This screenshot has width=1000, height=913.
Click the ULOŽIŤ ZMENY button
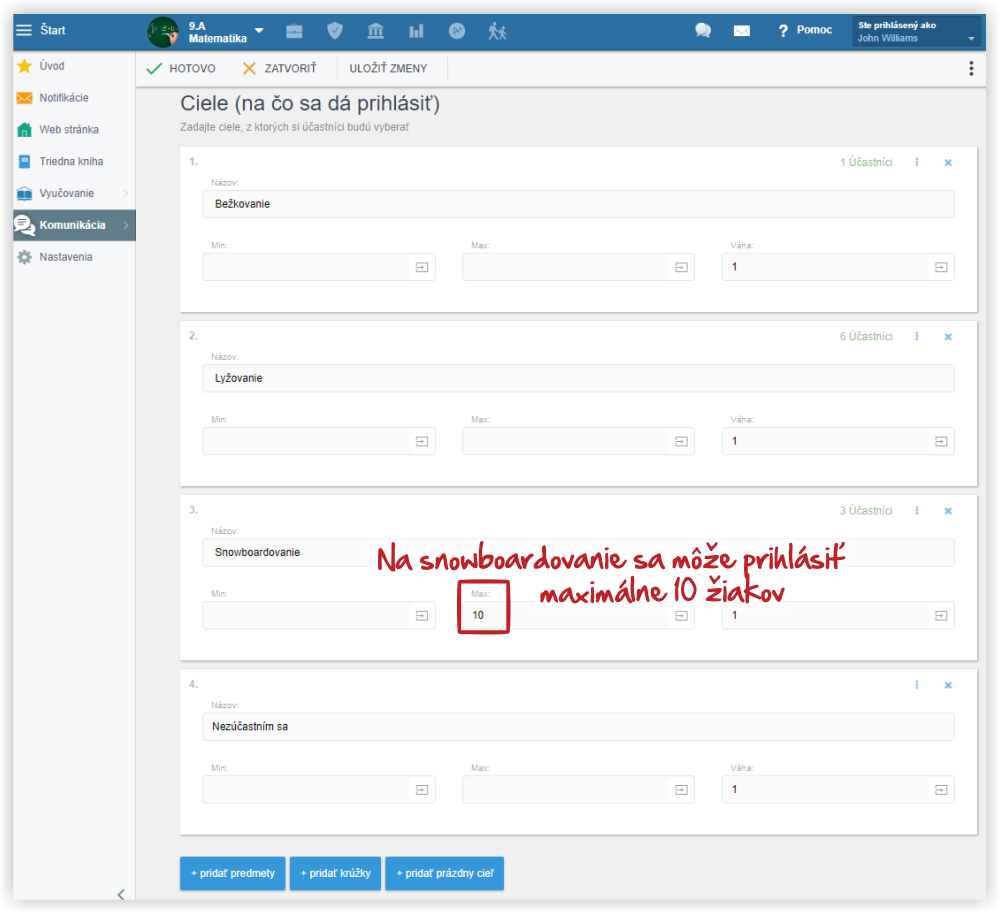tap(388, 68)
